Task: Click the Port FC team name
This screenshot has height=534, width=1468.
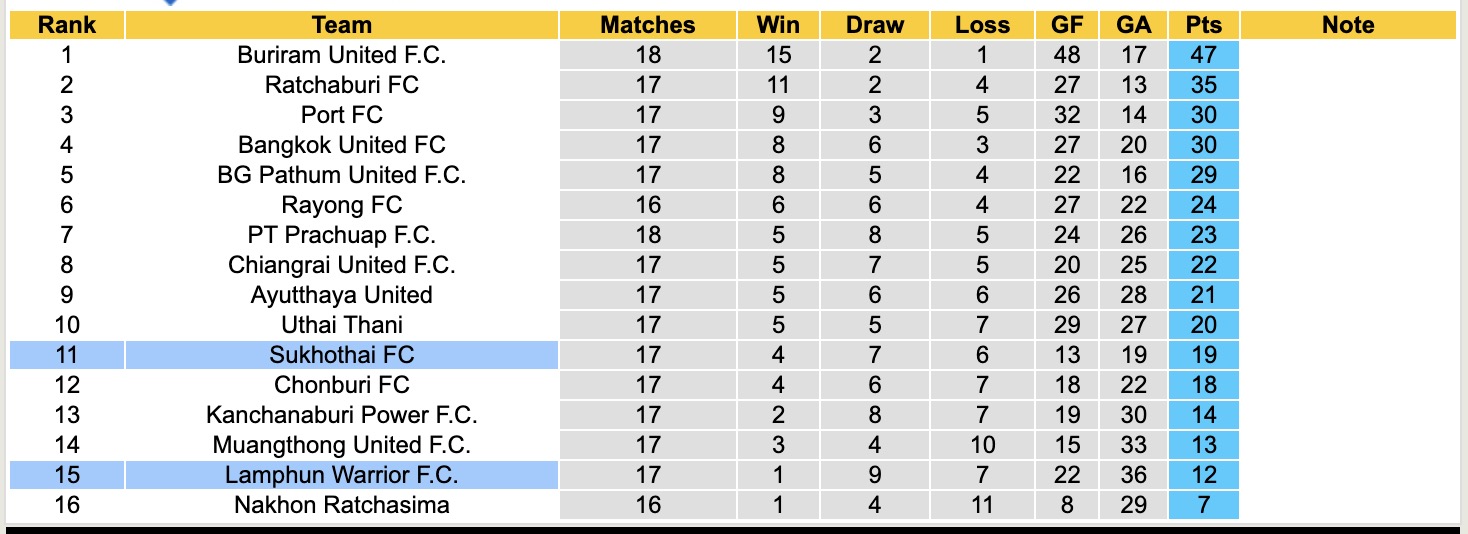Action: [x=341, y=115]
